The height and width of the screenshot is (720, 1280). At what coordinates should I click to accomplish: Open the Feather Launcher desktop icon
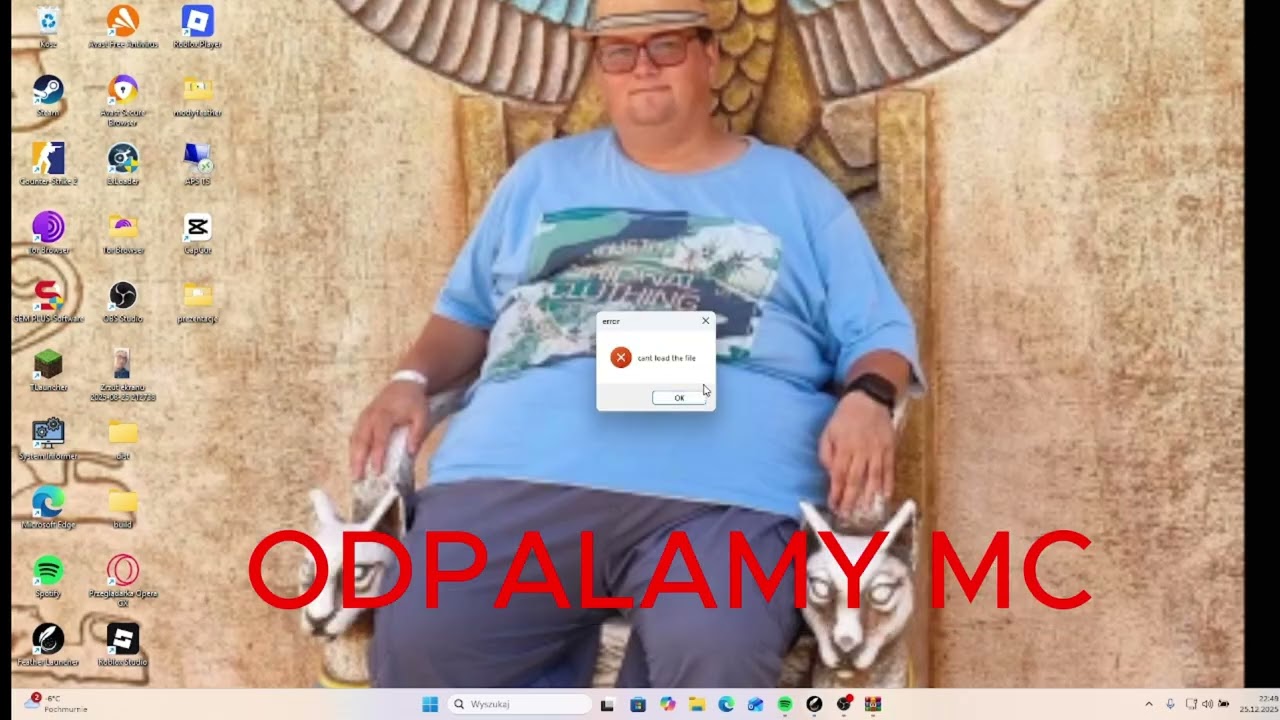pos(48,644)
